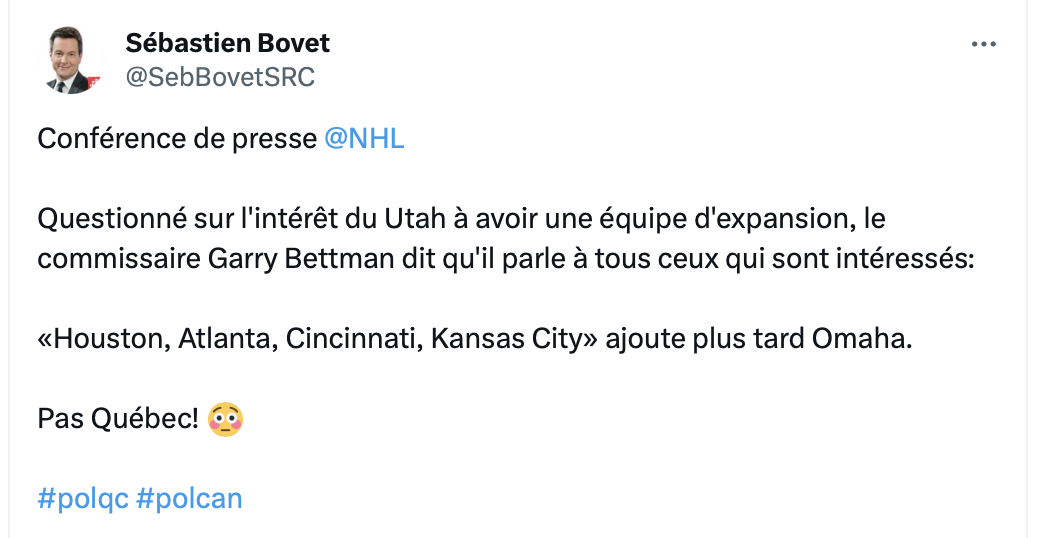Click the word 'intéressés:' ending the paragraph
The height and width of the screenshot is (538, 1040).
pos(905,258)
